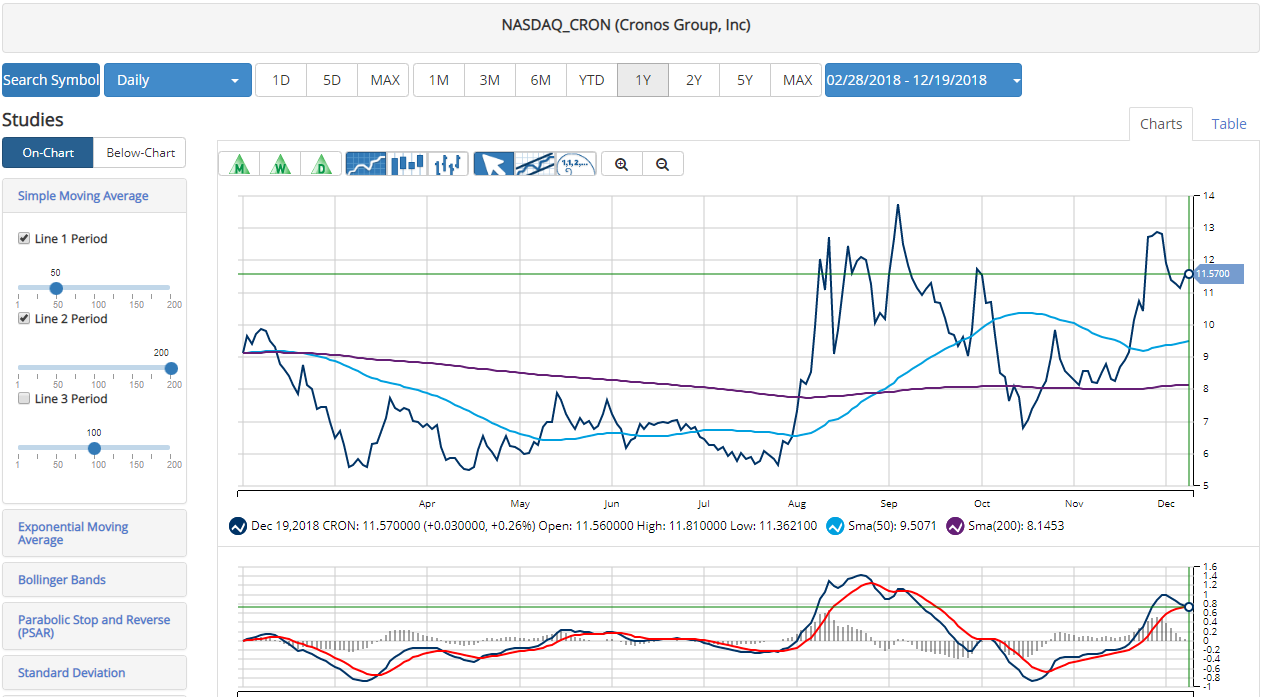
Task: Switch to the Charts tab
Action: click(x=1161, y=124)
